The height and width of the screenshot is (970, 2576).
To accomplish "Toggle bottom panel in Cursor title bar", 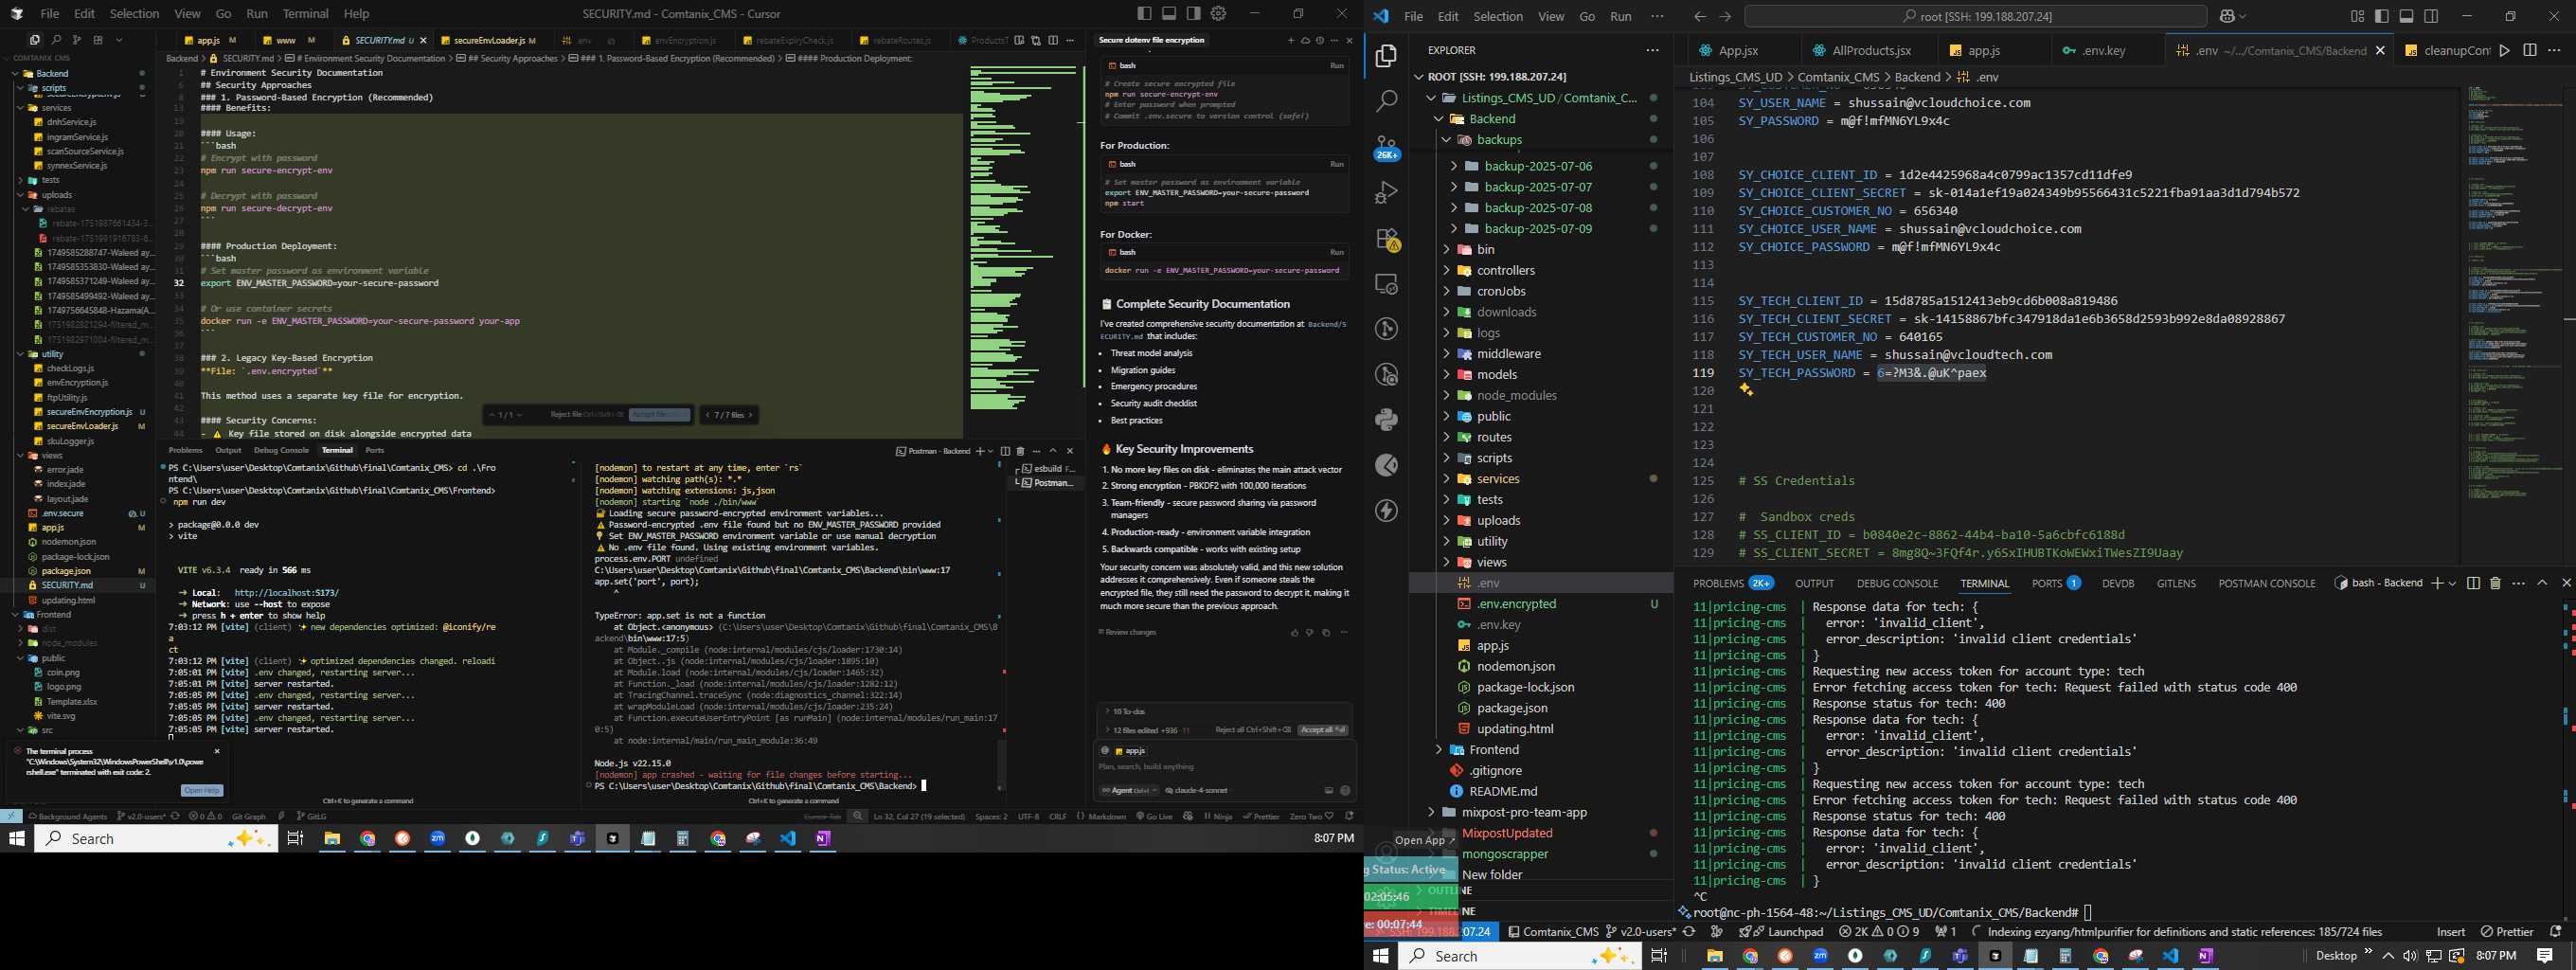I will [1169, 13].
